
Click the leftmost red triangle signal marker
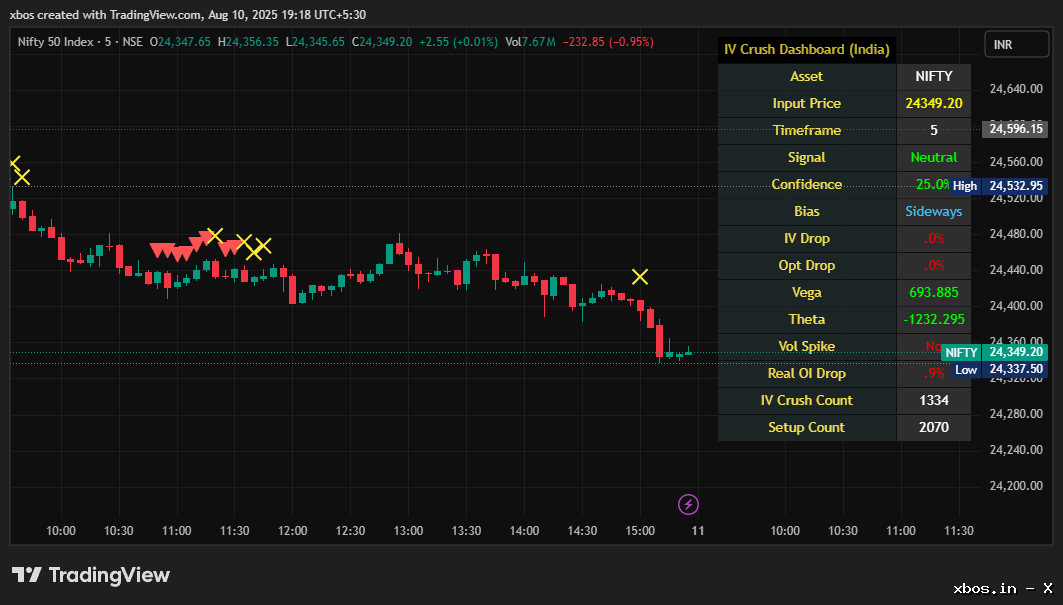[155, 249]
